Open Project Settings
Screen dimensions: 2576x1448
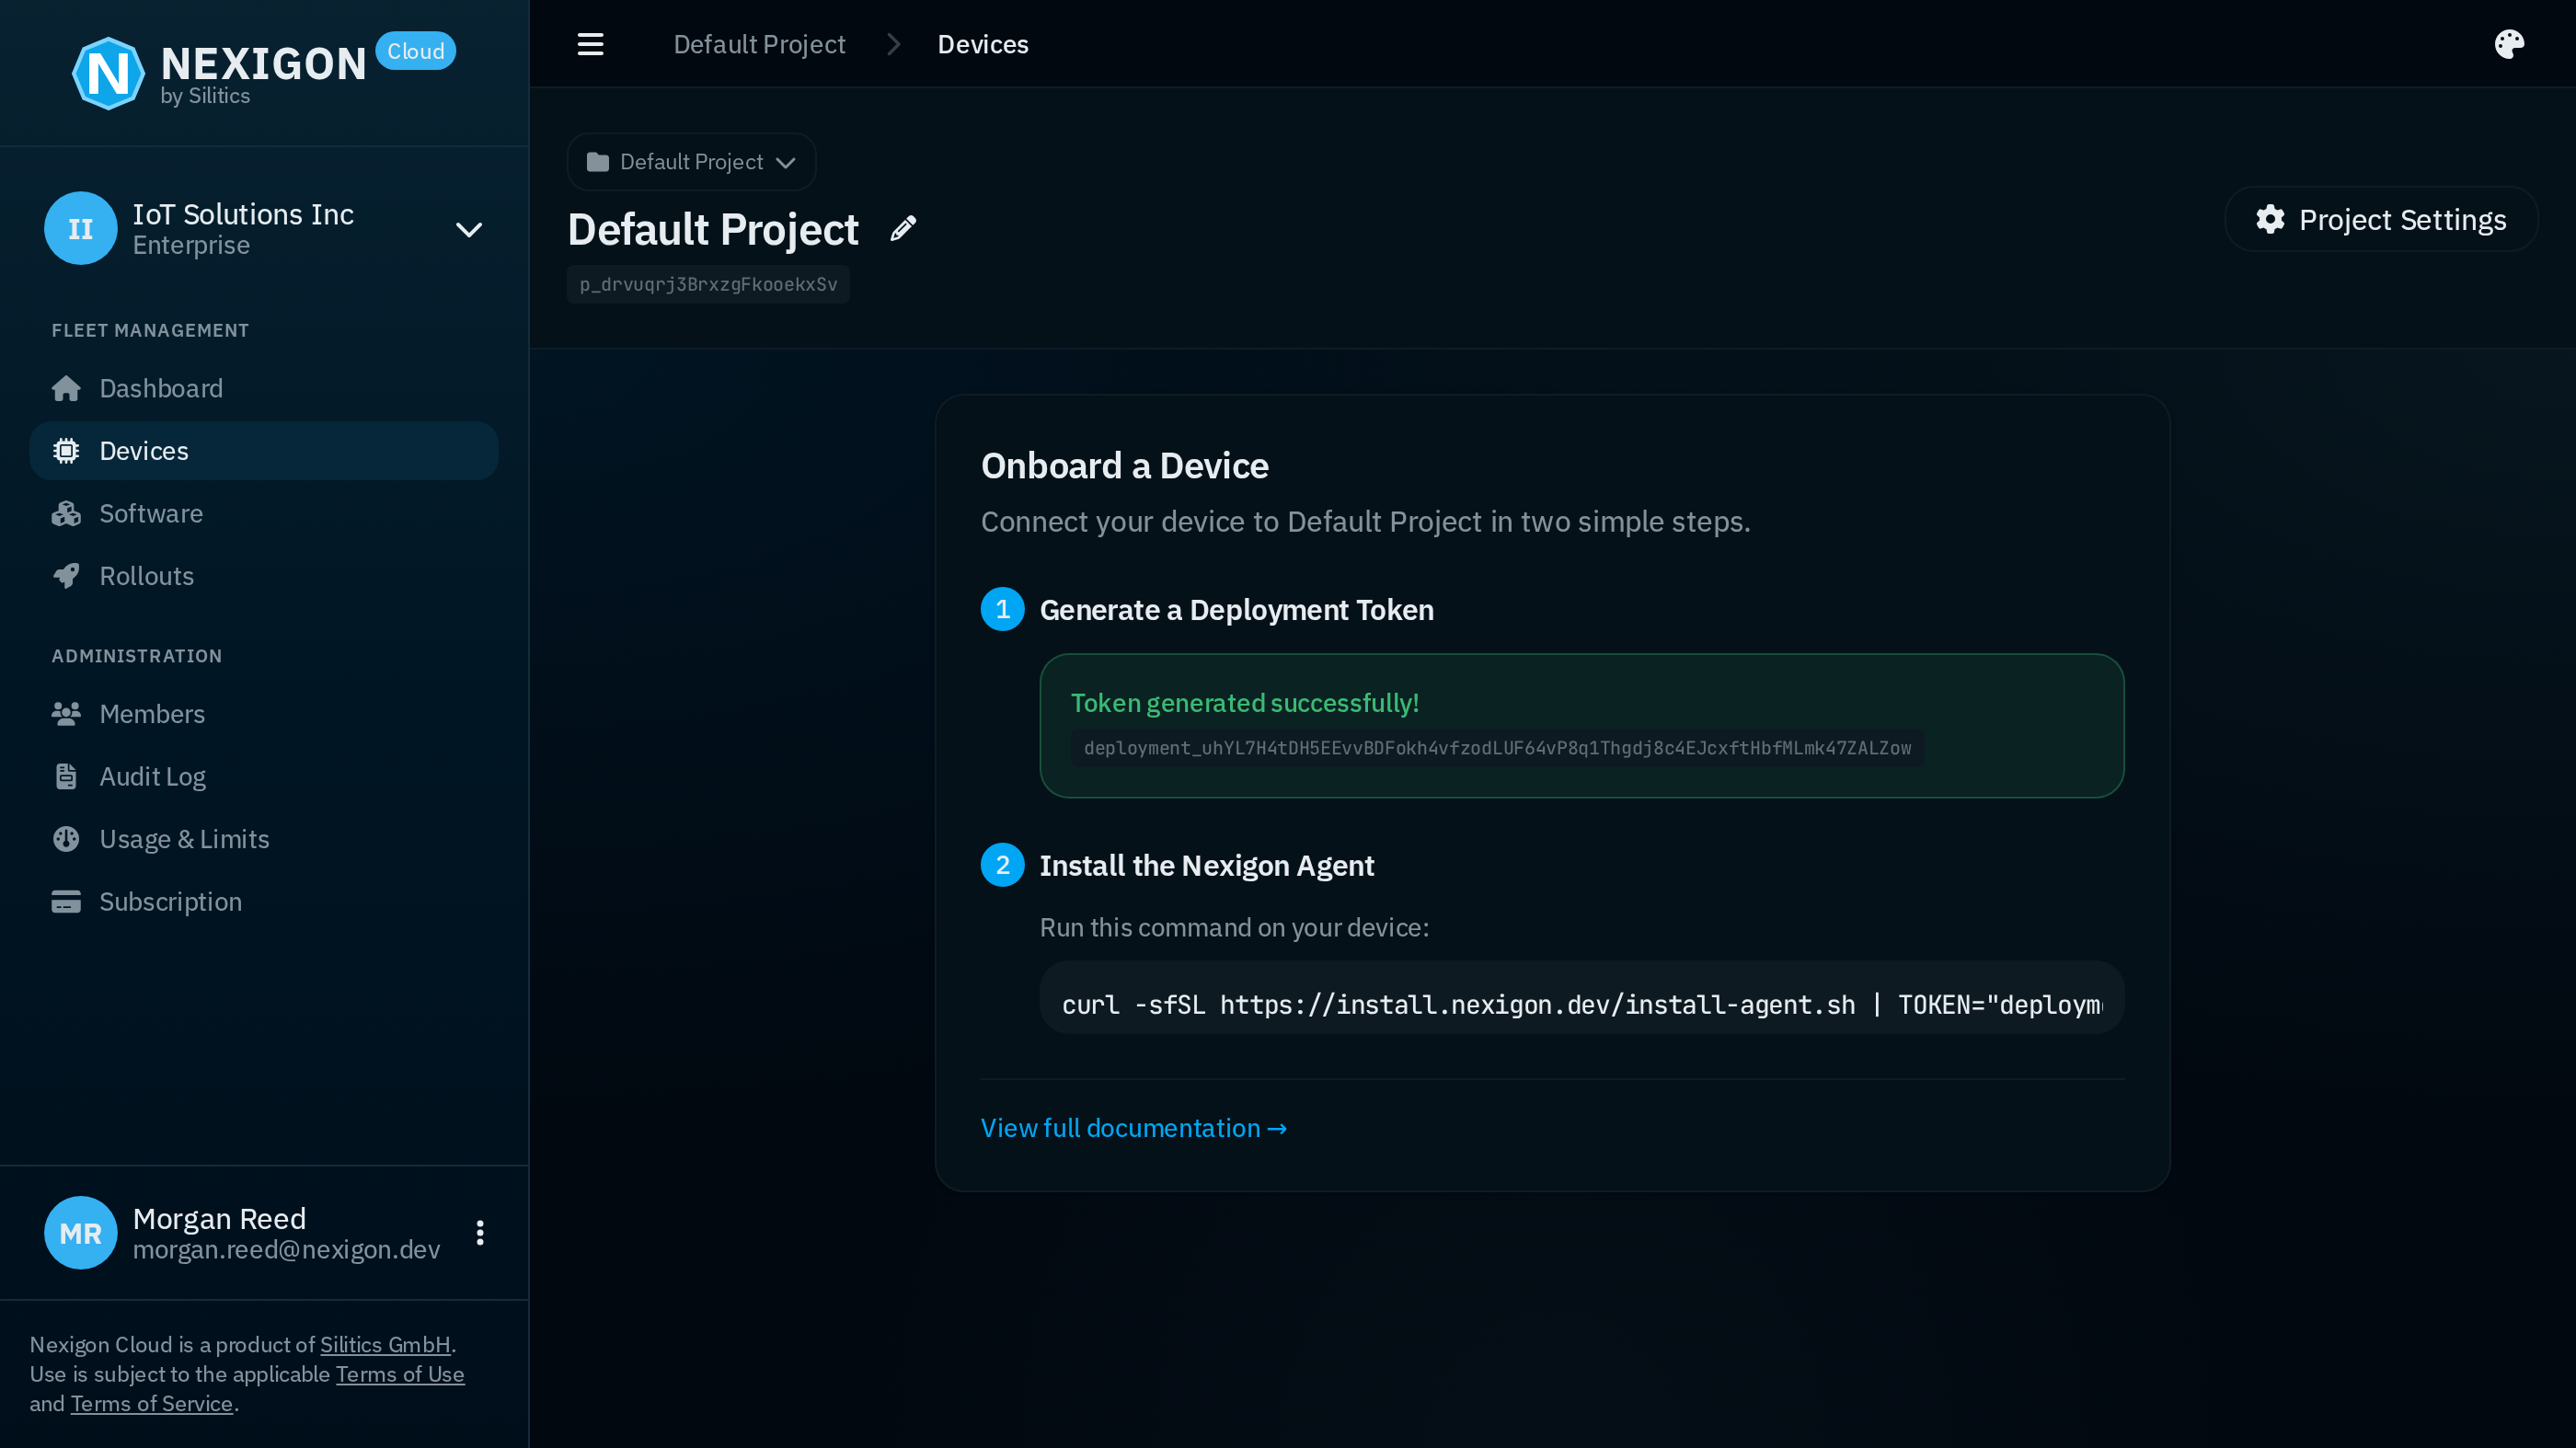coord(2381,219)
